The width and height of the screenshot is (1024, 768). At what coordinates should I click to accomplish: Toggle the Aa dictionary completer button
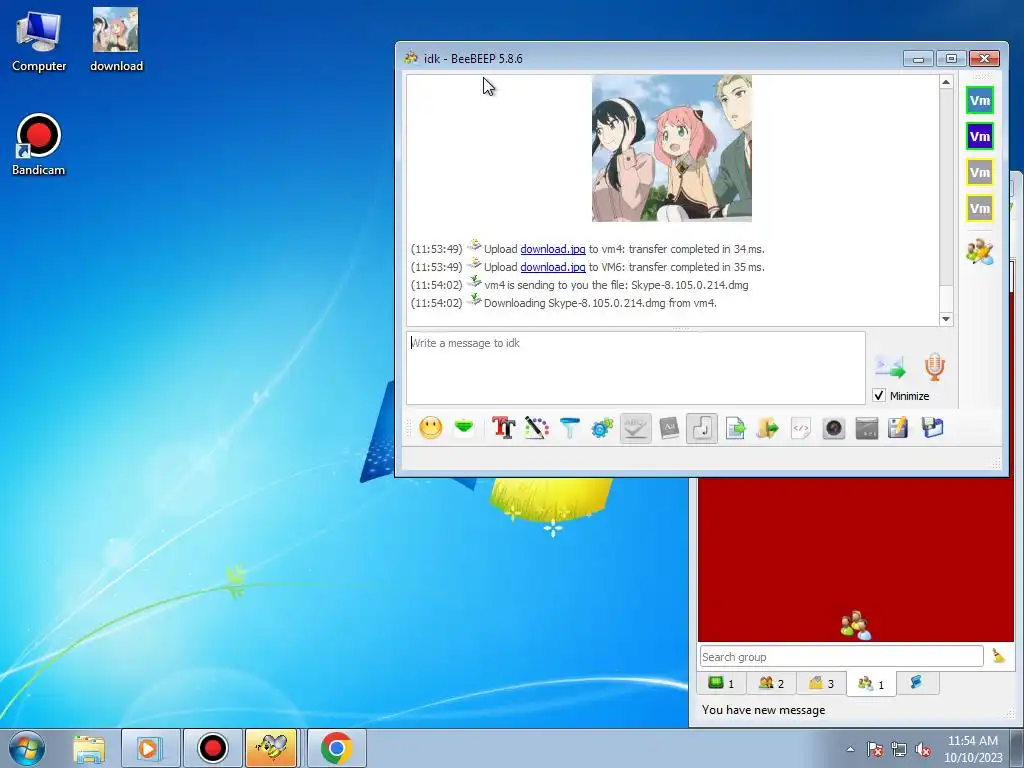coord(669,428)
